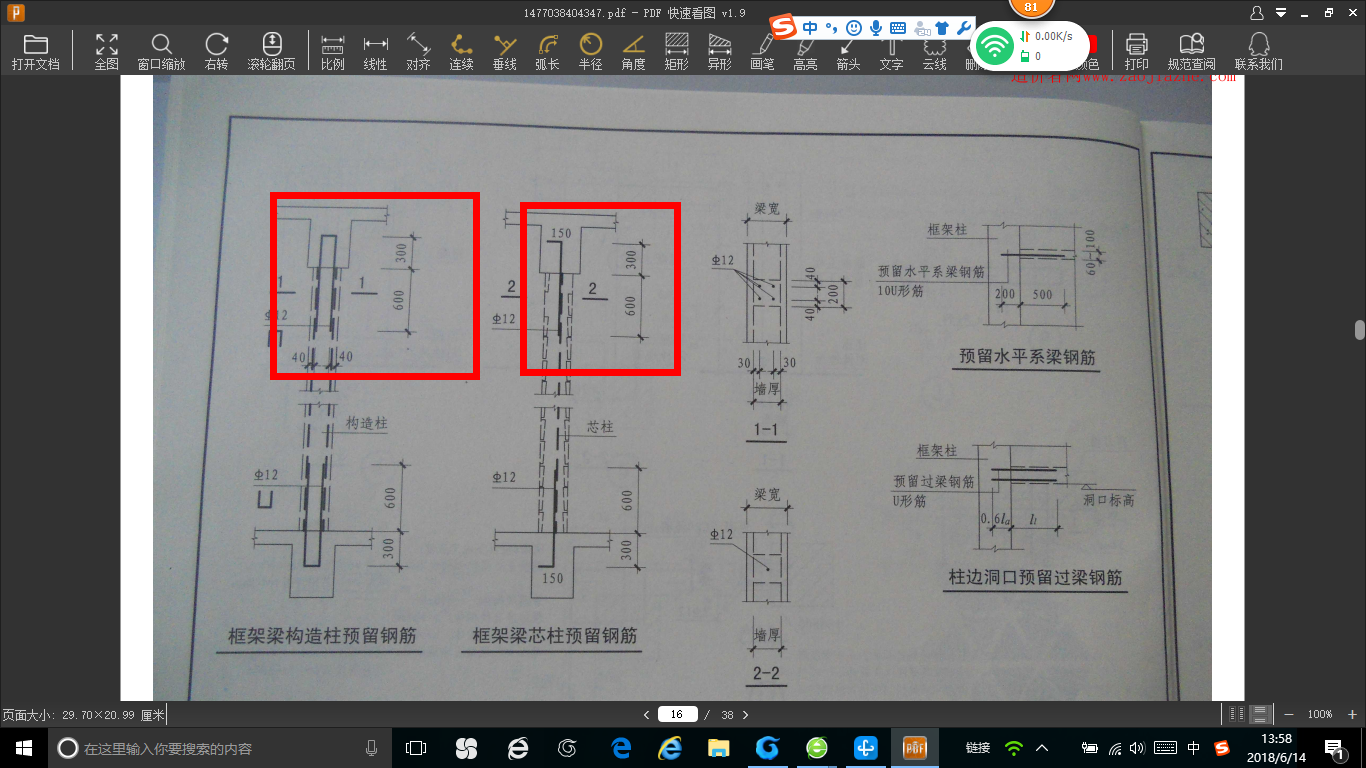Click the taskbar volume speaker icon
This screenshot has width=1366, height=768.
(x=1137, y=748)
